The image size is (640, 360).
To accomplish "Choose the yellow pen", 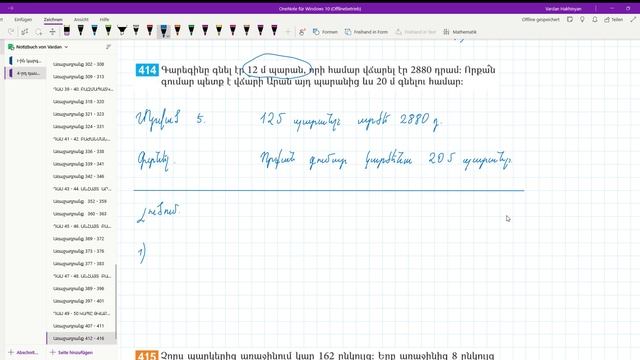I will 219,30.
